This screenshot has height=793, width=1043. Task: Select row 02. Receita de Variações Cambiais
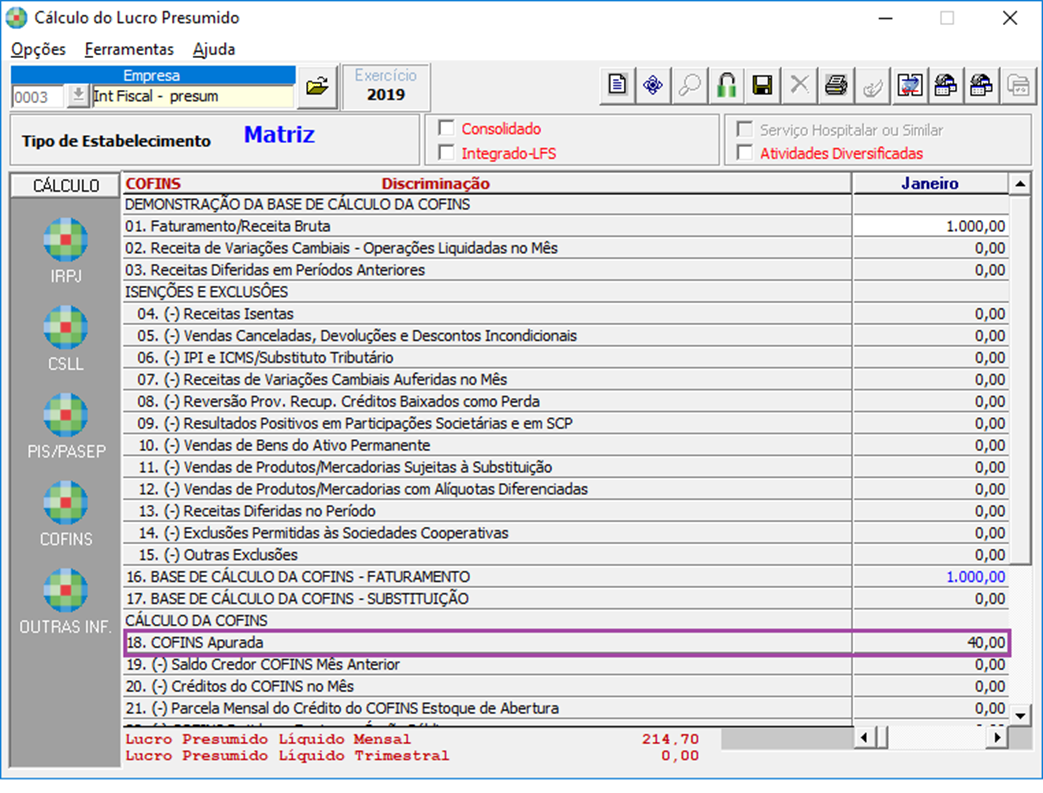[487, 248]
